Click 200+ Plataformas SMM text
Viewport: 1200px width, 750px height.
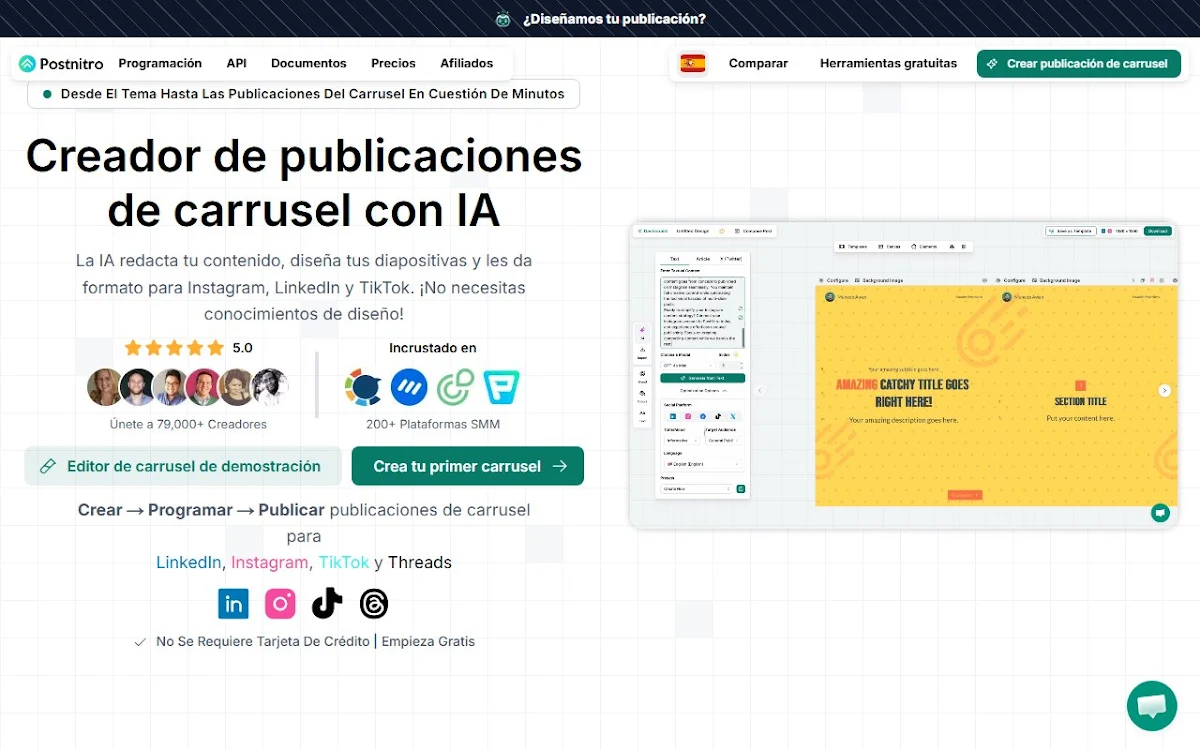[x=433, y=424]
